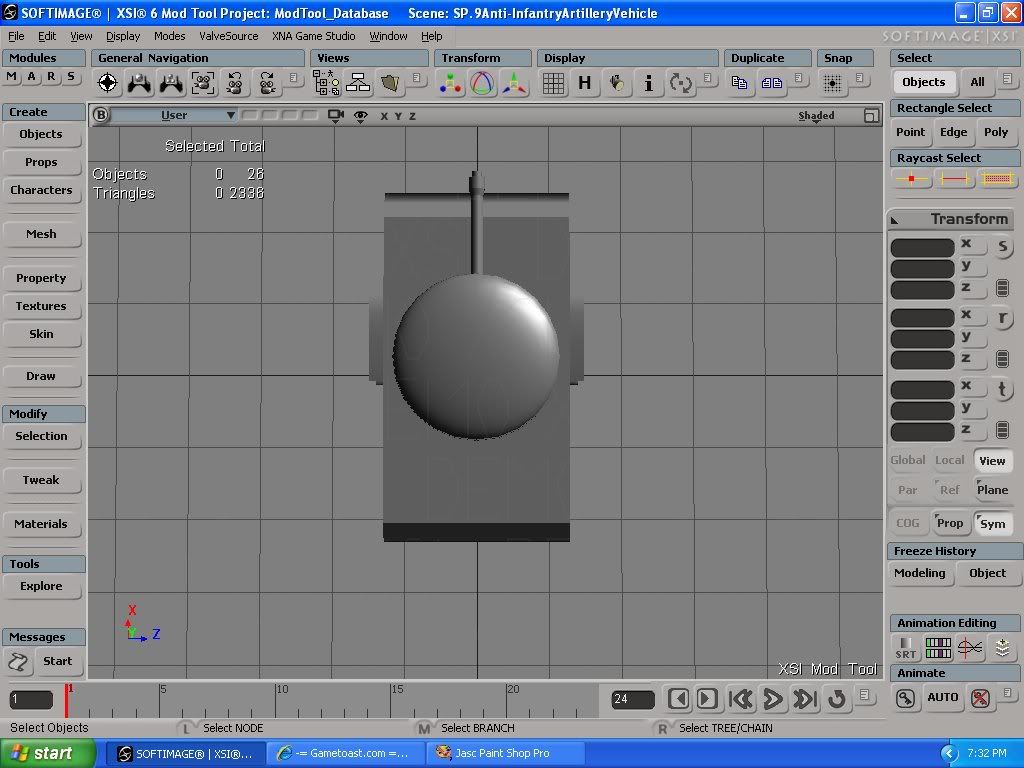Click the Windows start button
Viewport: 1024px width, 768px height.
pos(46,753)
